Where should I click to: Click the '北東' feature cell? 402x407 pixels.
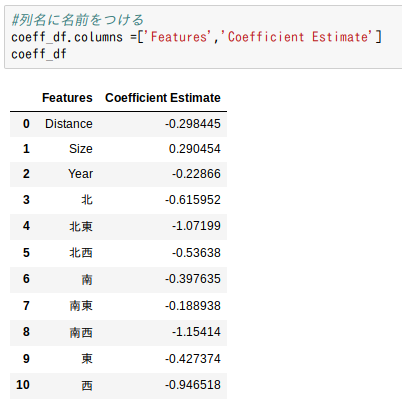pyautogui.click(x=81, y=226)
